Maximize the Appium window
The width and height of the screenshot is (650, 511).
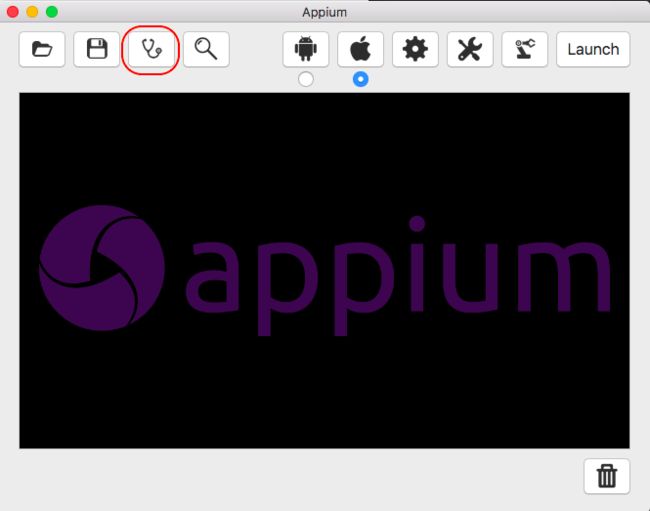[x=52, y=12]
